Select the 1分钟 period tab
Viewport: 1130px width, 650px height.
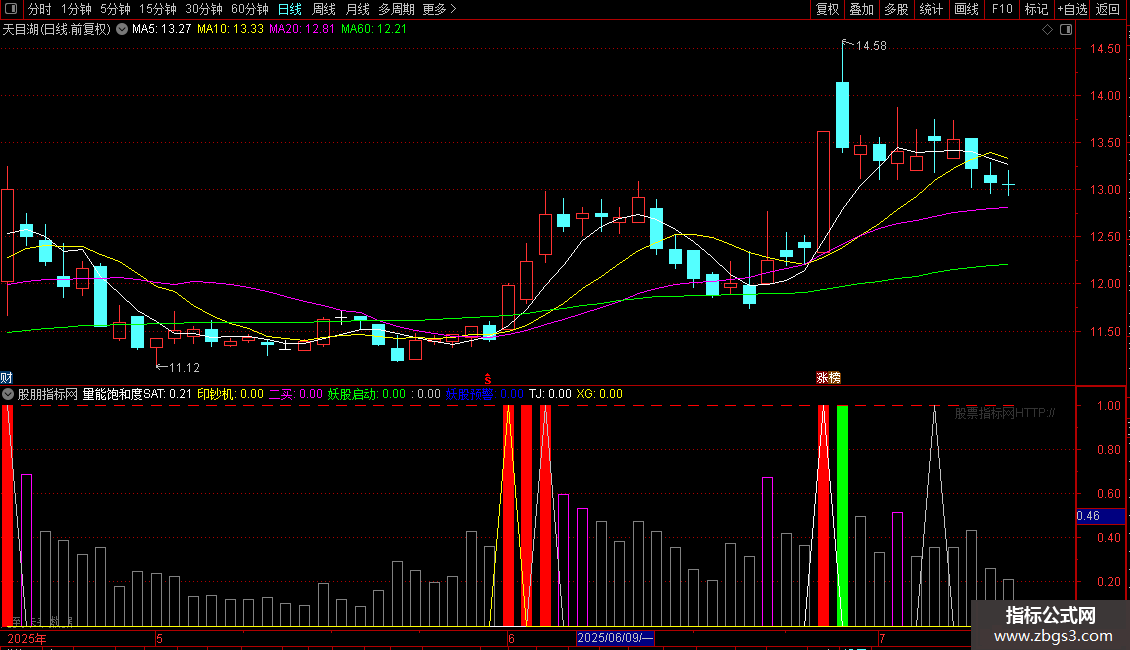pyautogui.click(x=76, y=9)
